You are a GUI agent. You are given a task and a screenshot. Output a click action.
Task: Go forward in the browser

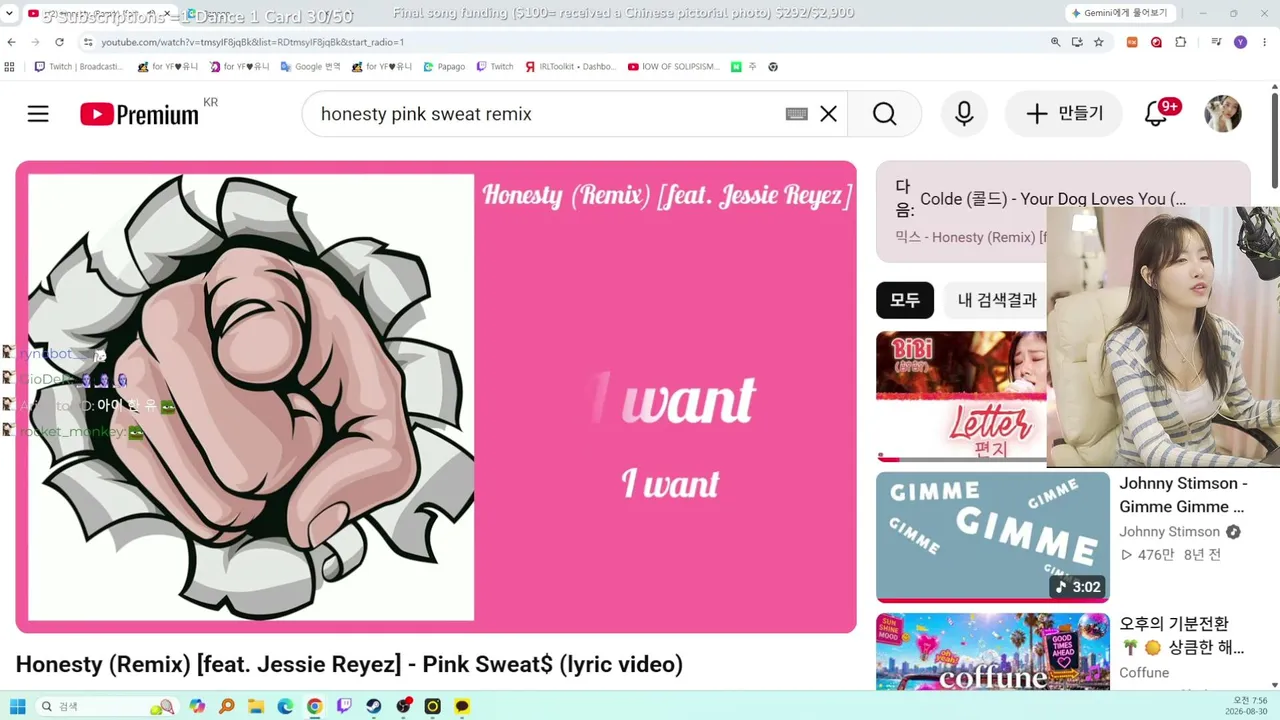tap(36, 42)
